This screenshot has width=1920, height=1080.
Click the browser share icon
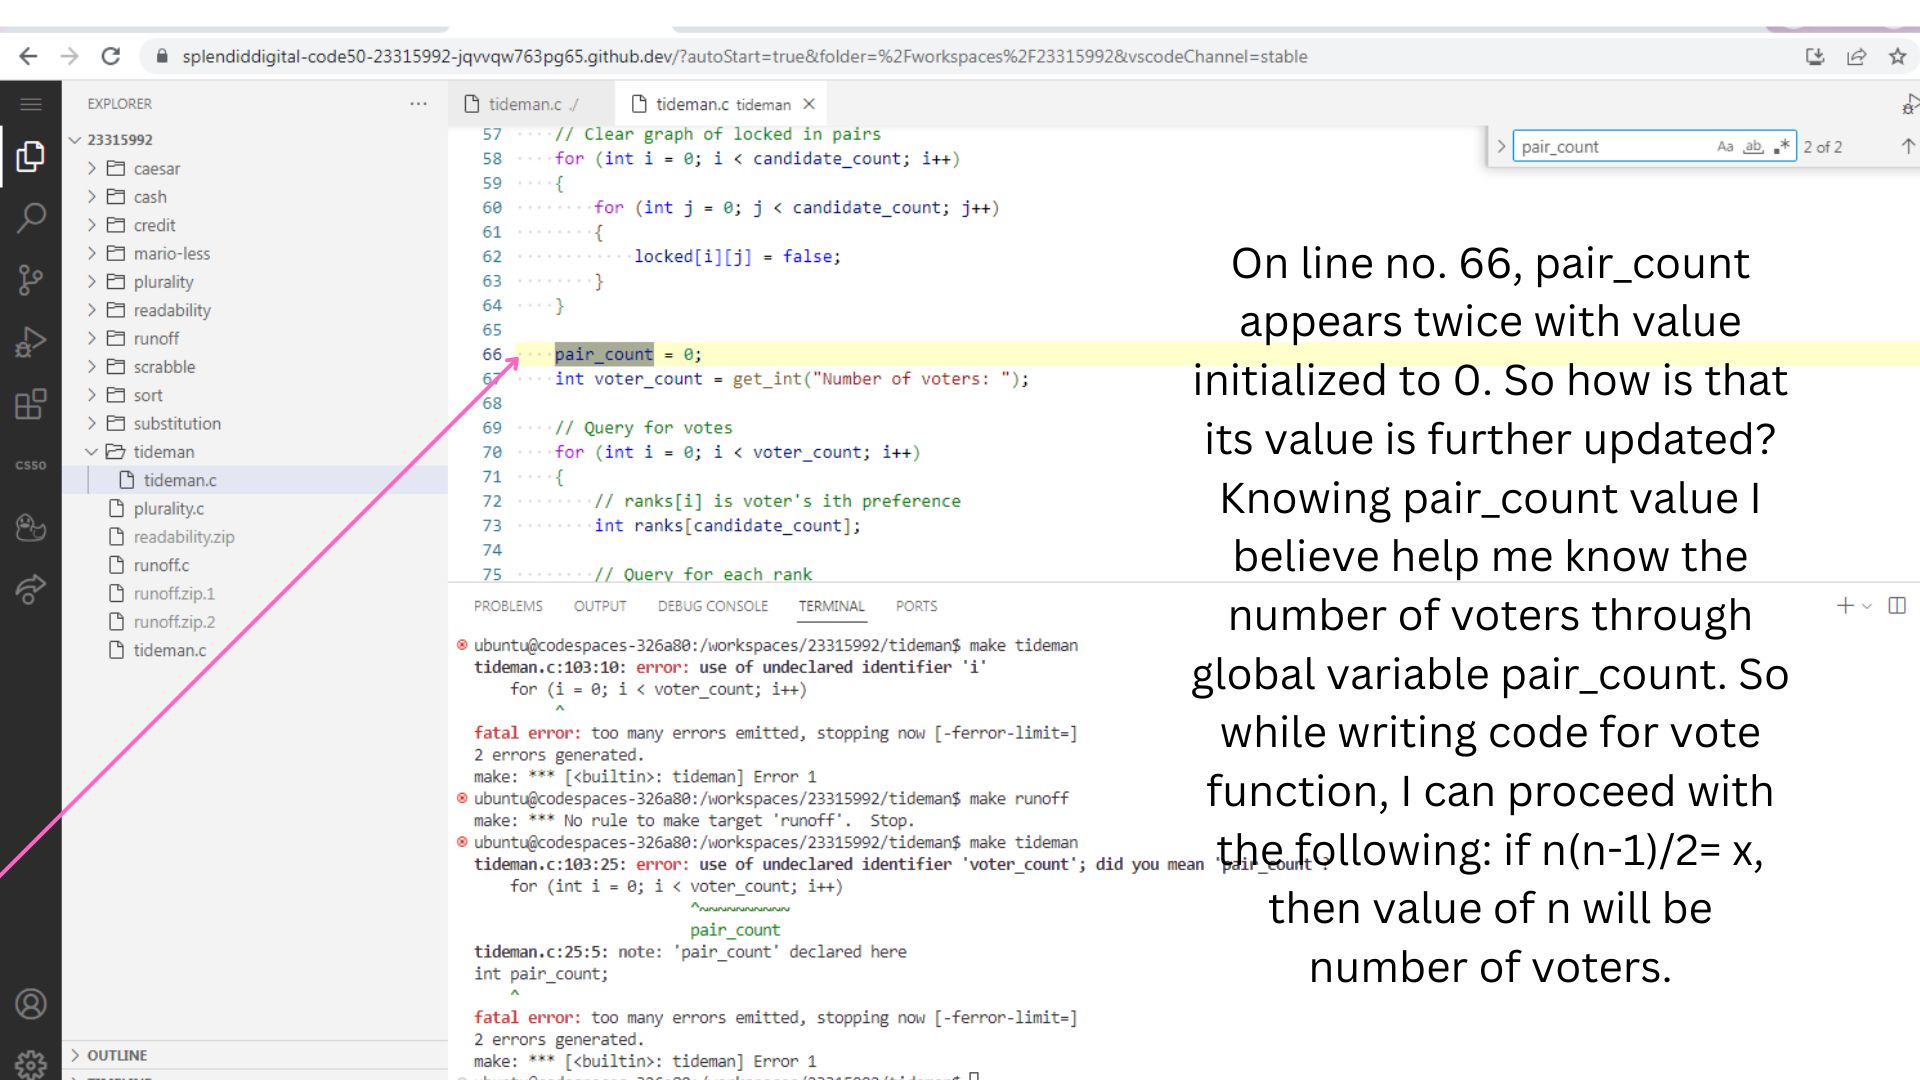[x=1856, y=57]
